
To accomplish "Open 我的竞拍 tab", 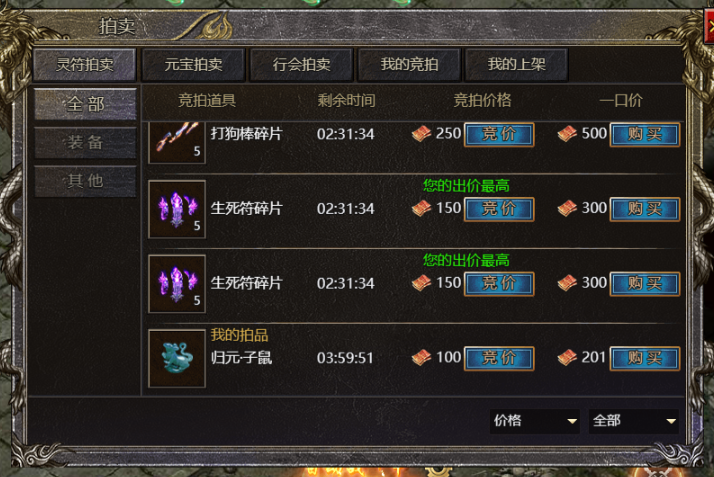I will click(409, 65).
